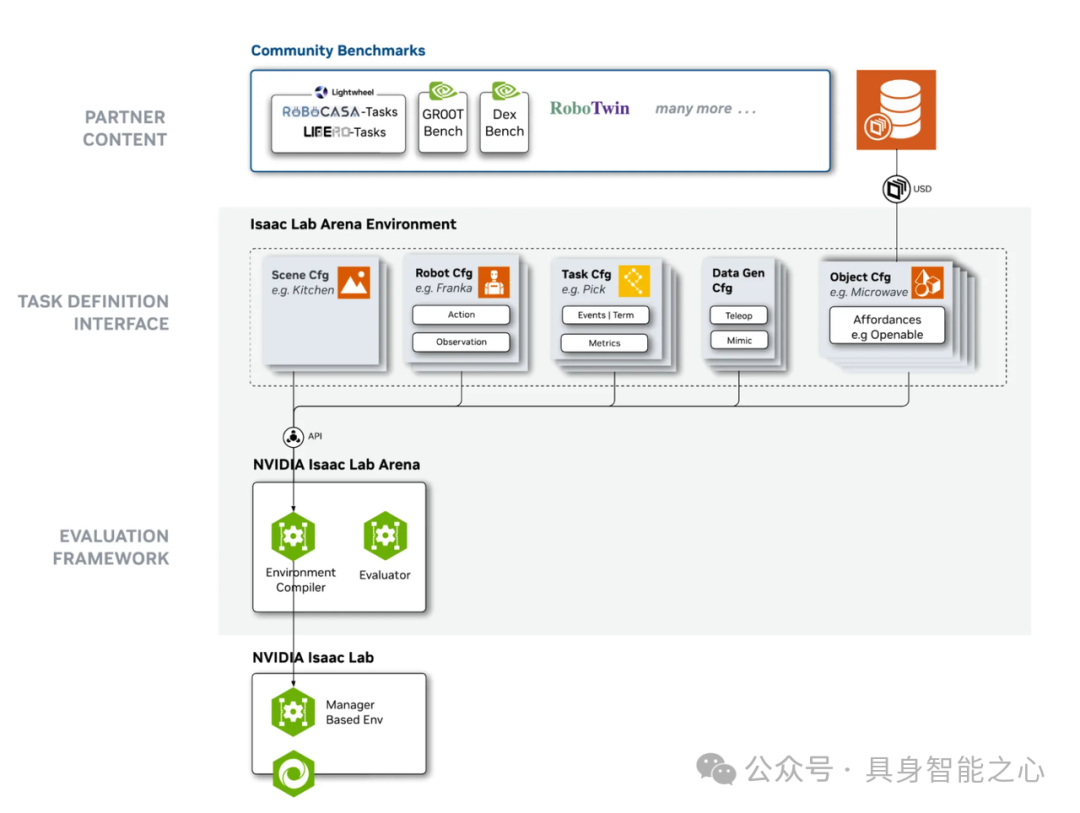The height and width of the screenshot is (813, 1080).
Task: Select the Object Cfg shapes icon
Action: coord(926,283)
